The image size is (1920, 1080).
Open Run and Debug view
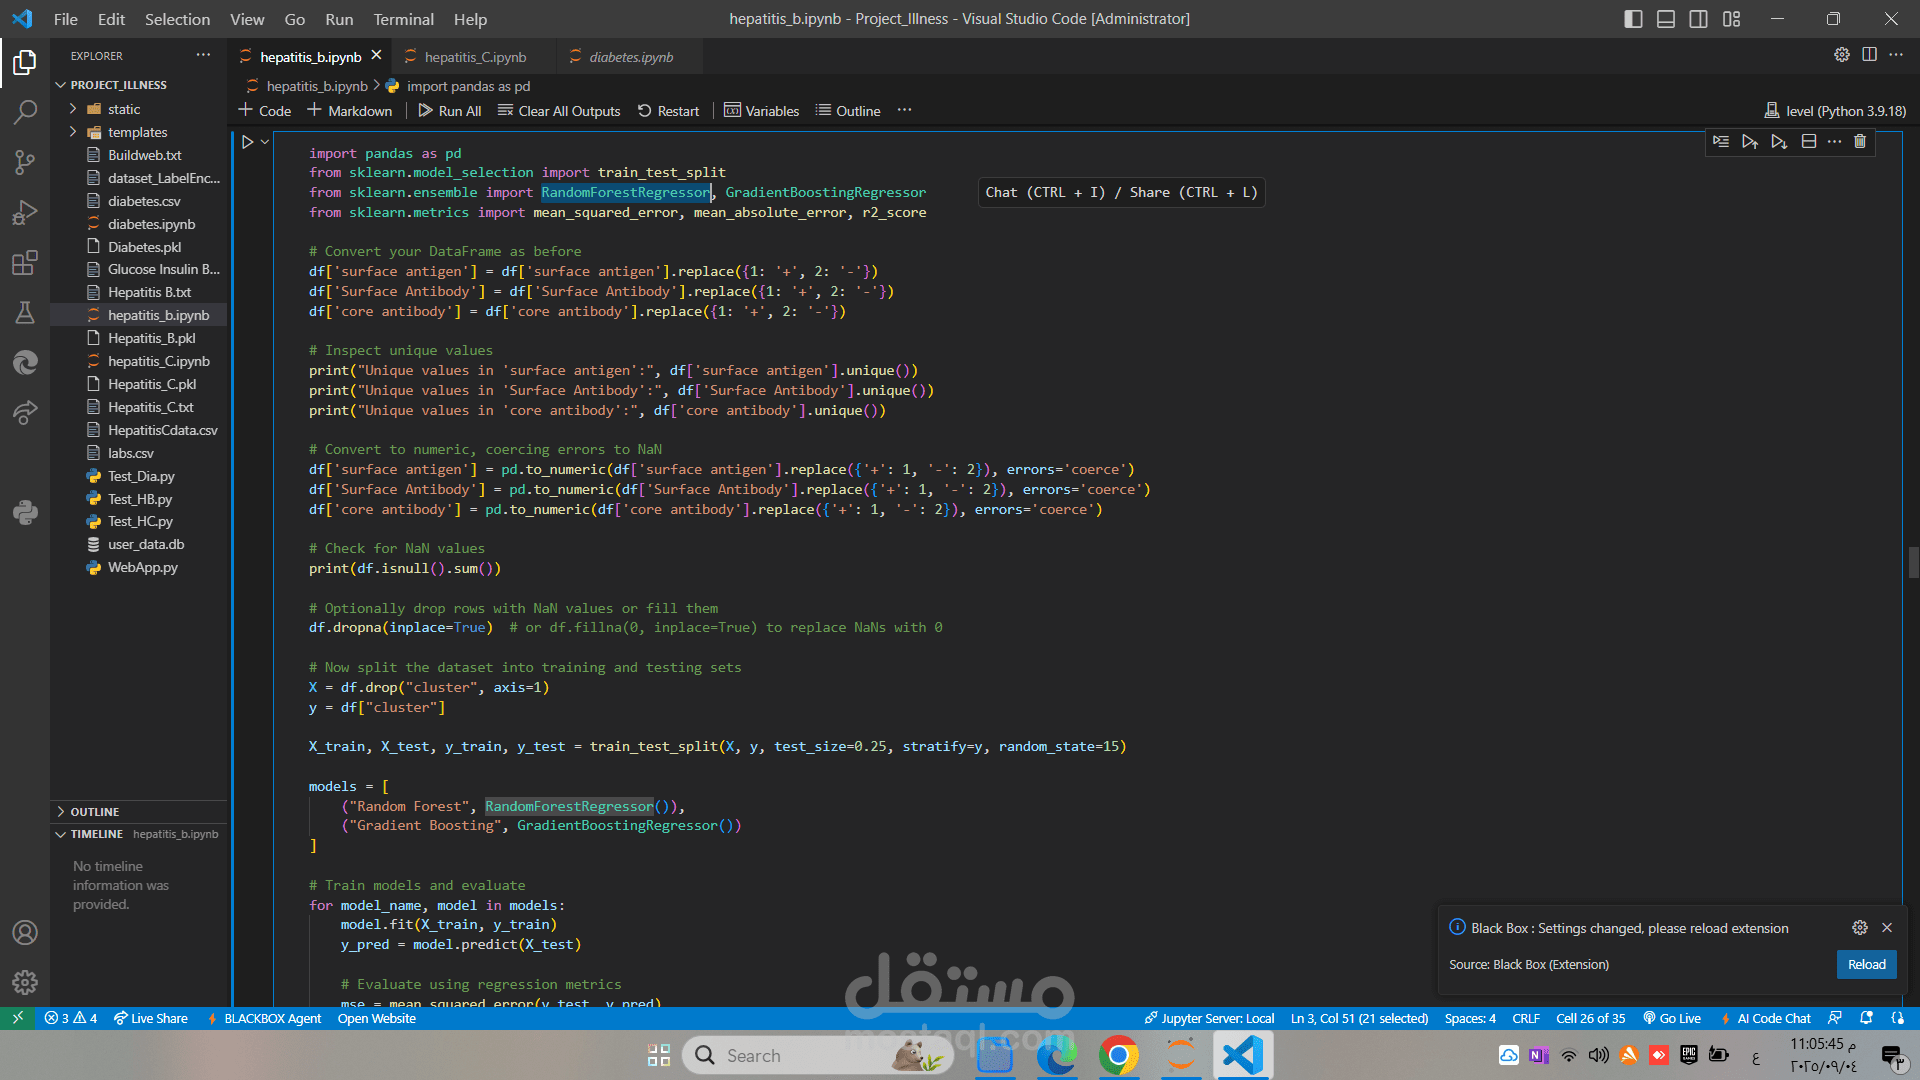(25, 212)
